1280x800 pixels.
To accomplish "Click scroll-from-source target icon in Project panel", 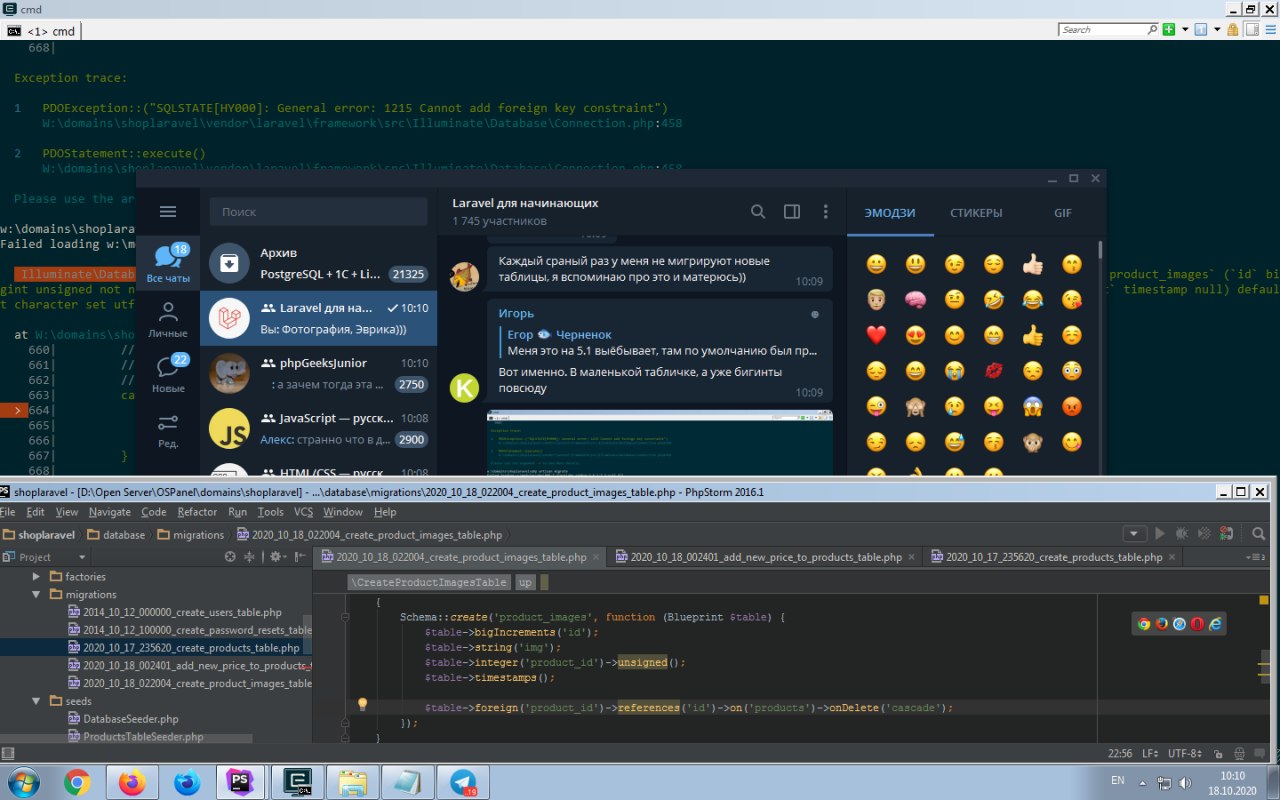I will (x=230, y=557).
